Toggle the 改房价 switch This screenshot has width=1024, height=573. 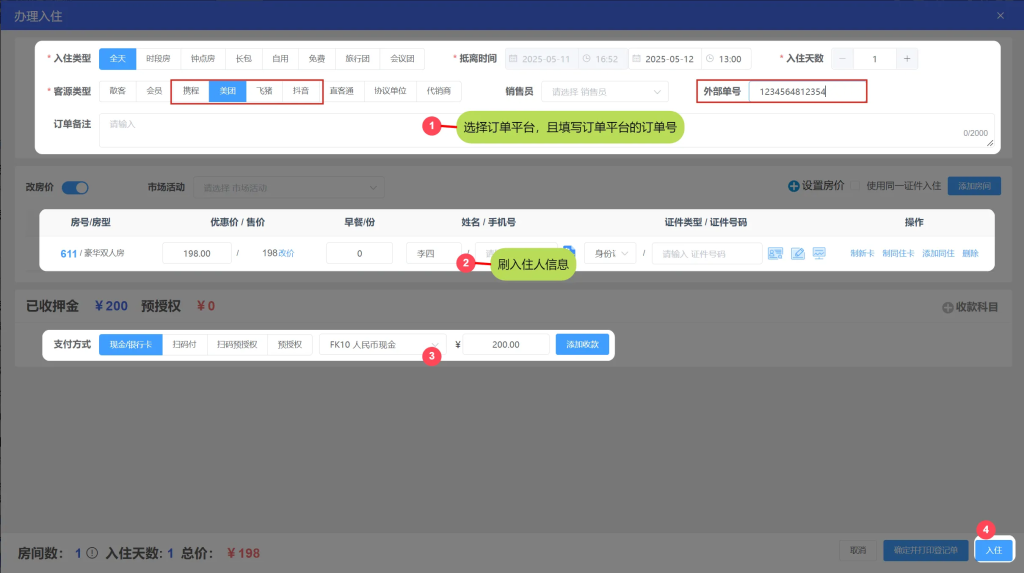(x=76, y=187)
